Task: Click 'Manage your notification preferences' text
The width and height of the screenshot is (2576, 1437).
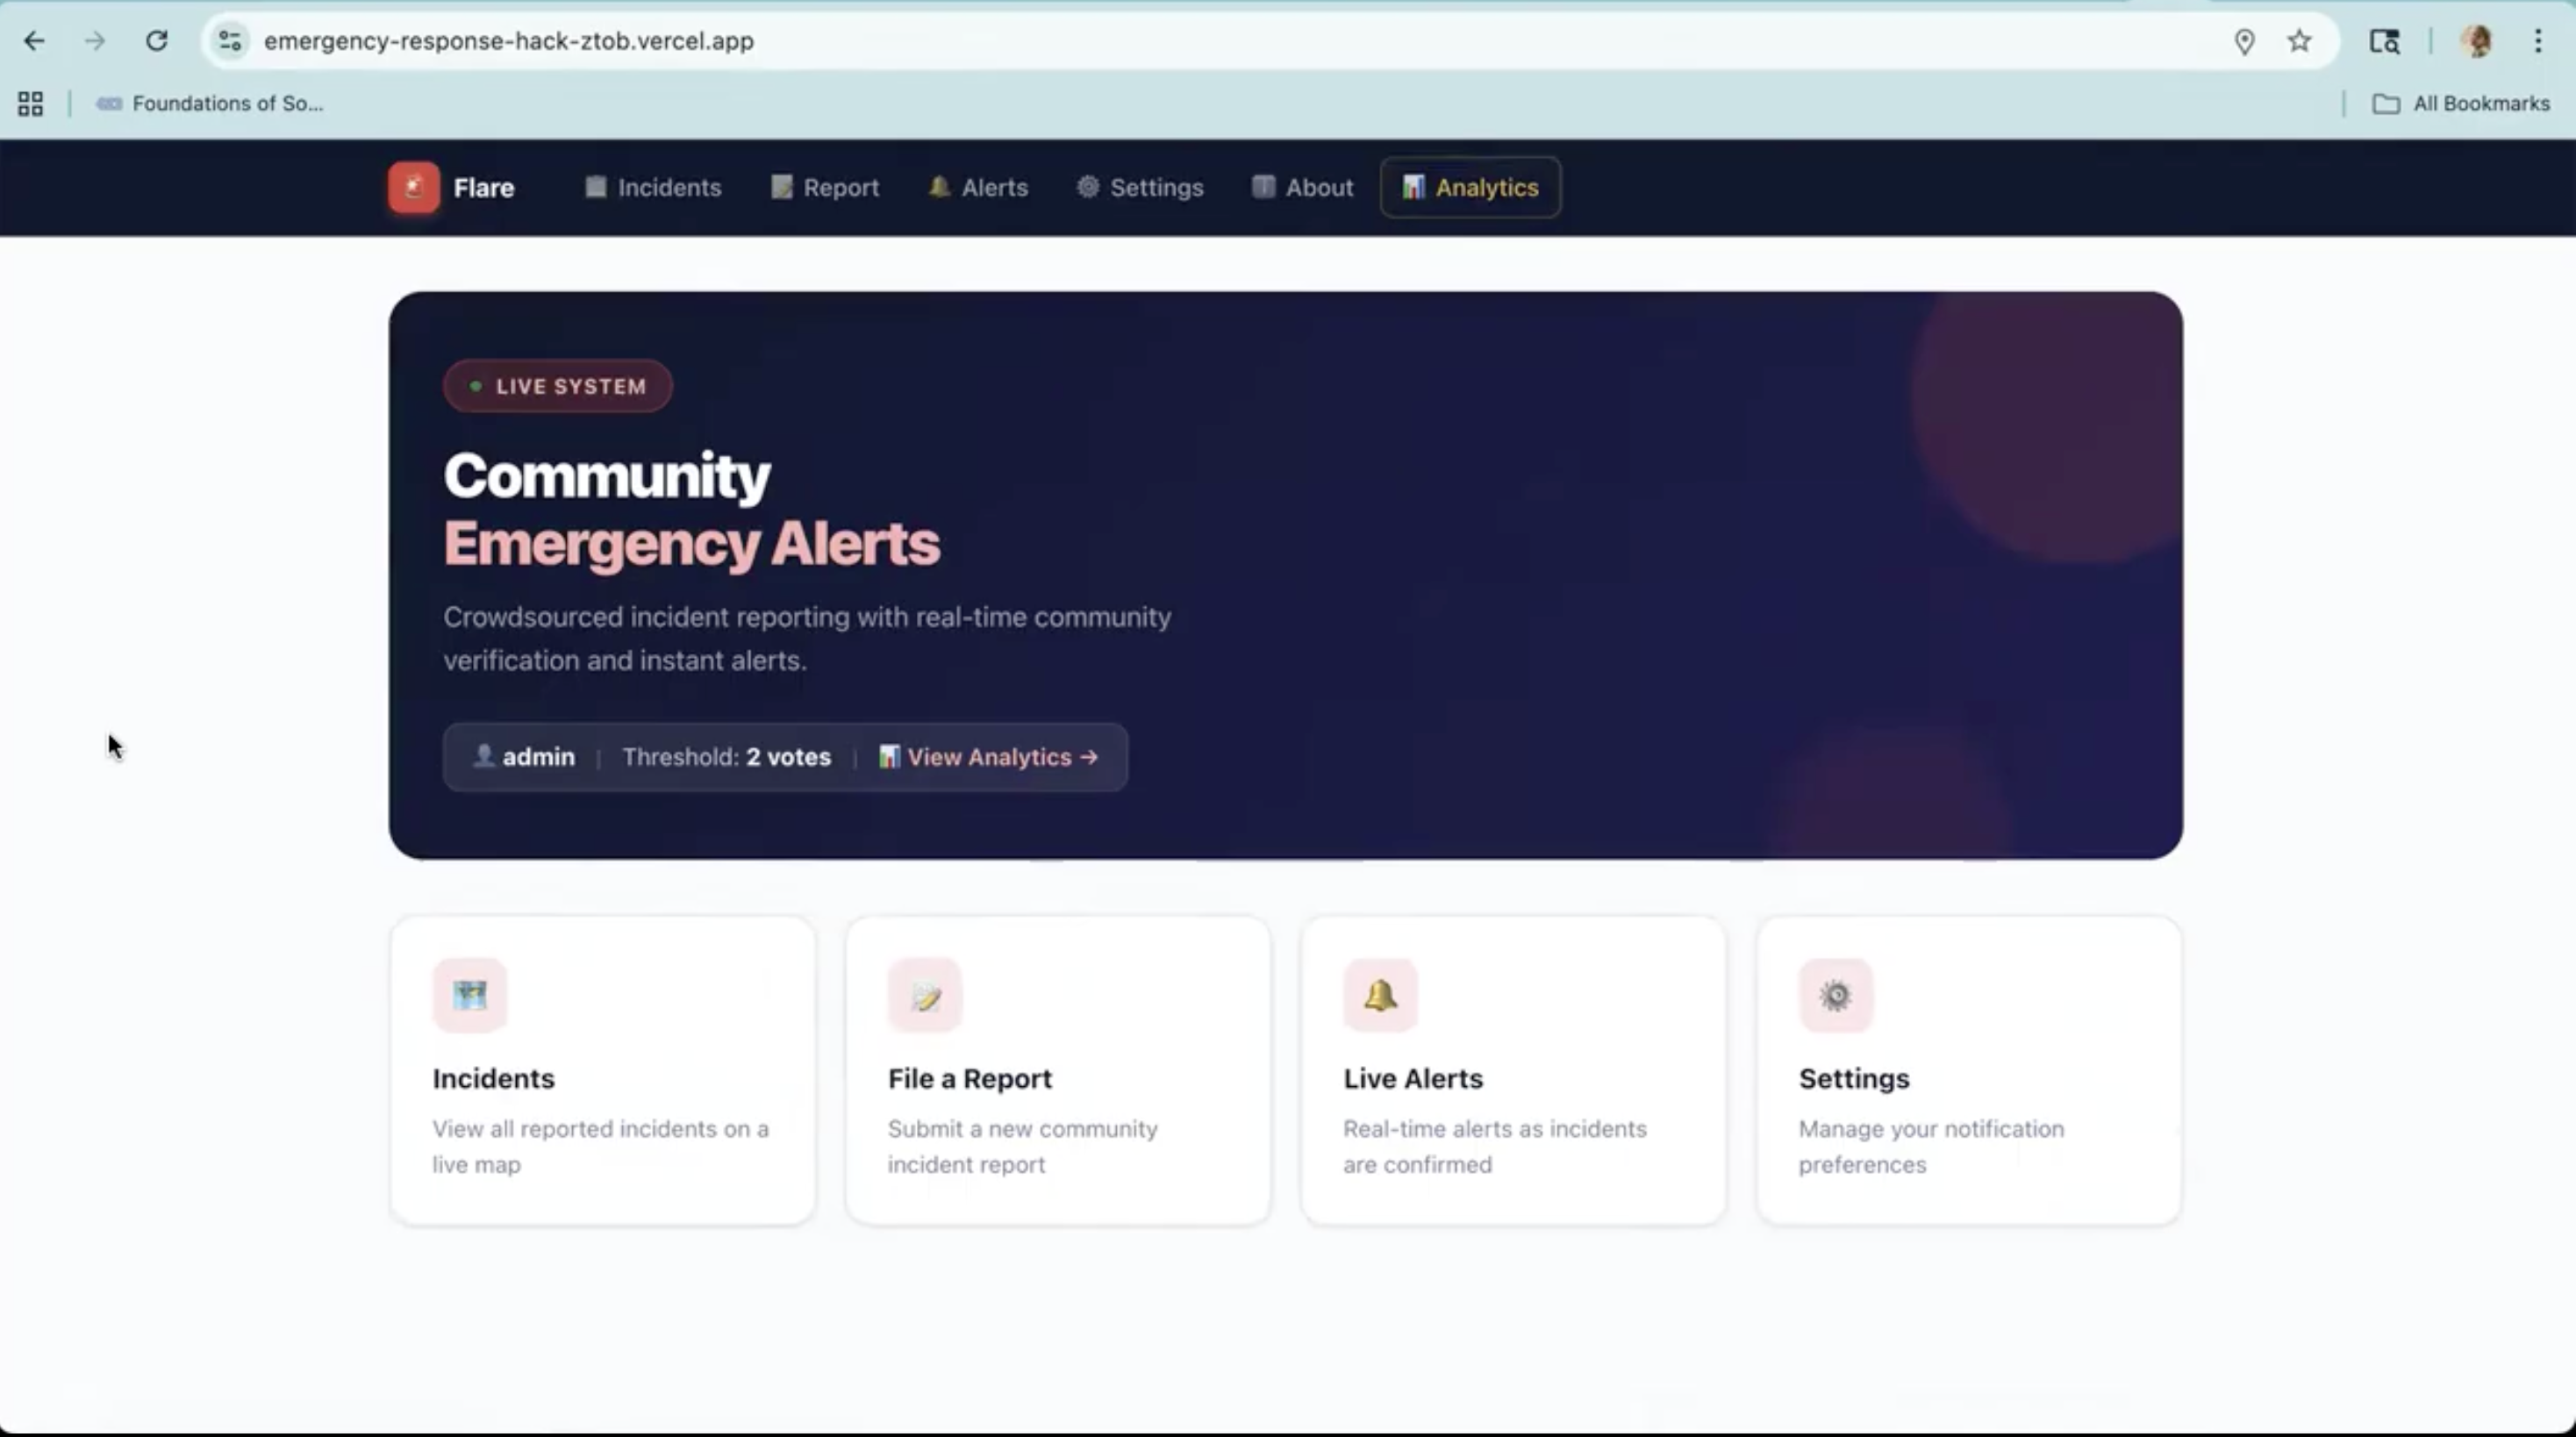Action: tap(1931, 1146)
